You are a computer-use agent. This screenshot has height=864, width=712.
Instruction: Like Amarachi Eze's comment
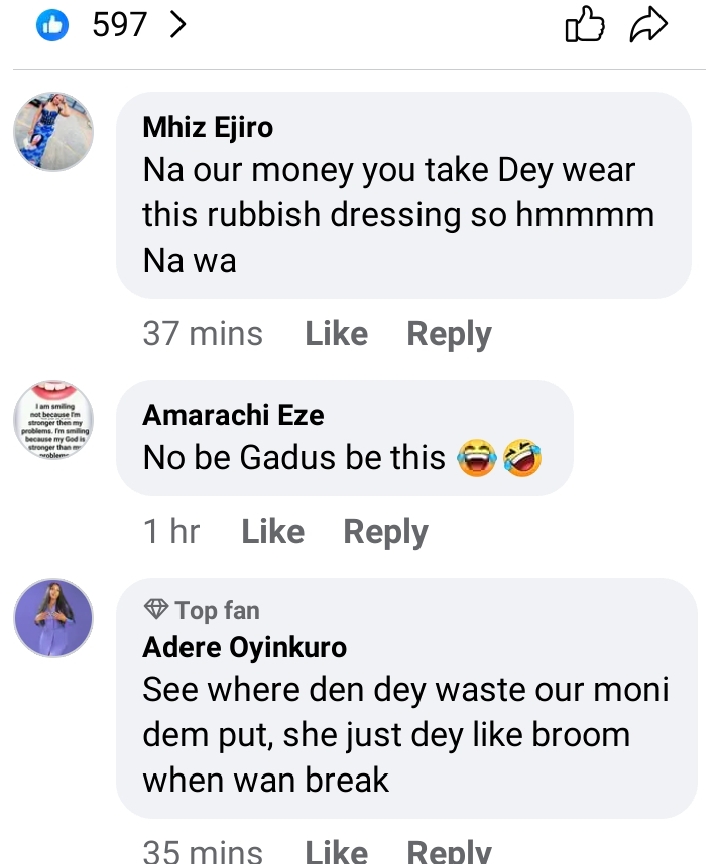273,532
